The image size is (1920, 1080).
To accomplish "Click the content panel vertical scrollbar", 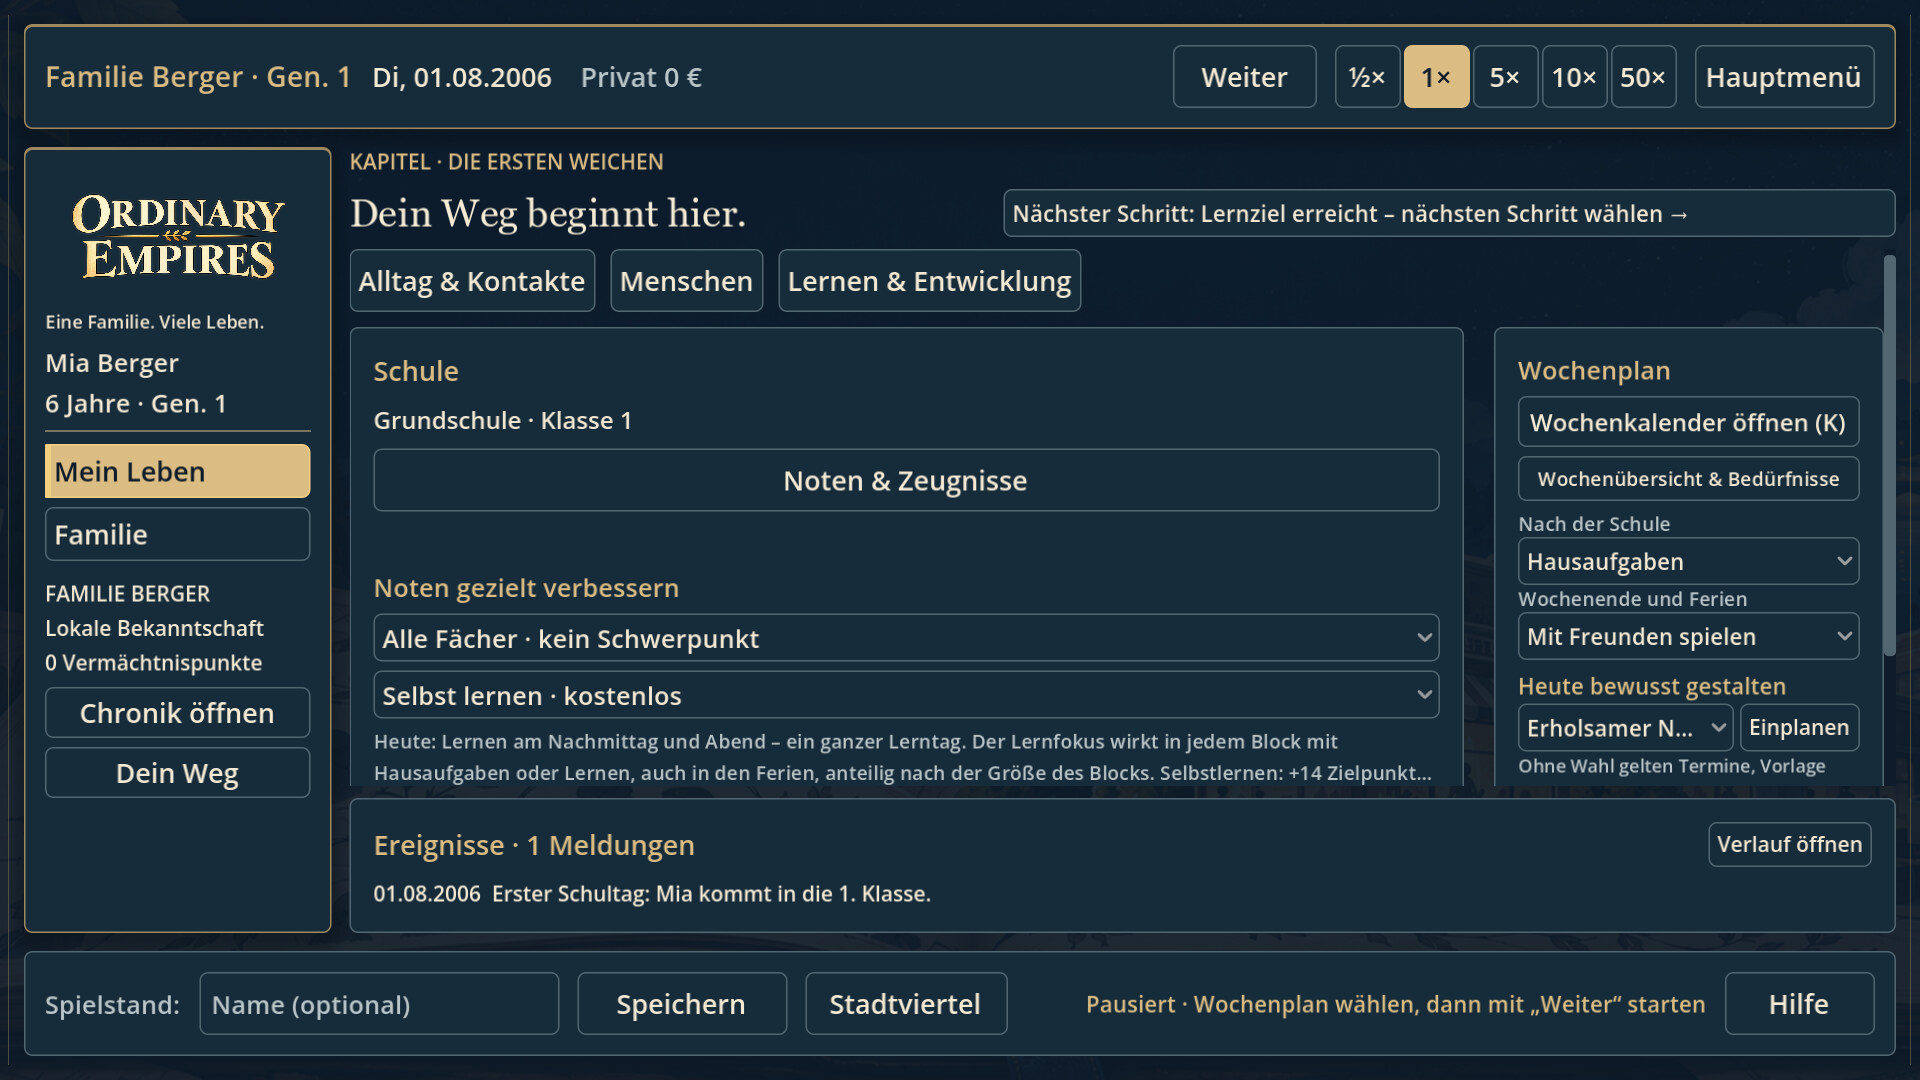I will coord(1889,456).
